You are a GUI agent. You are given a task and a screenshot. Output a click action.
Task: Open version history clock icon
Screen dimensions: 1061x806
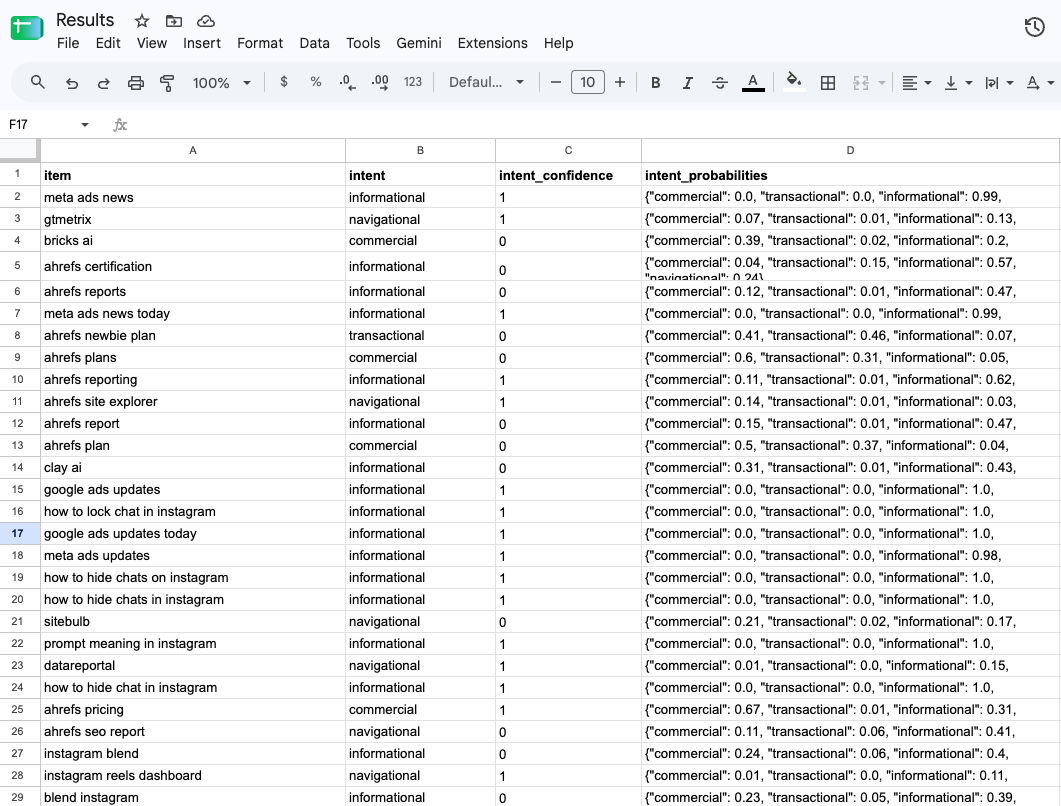point(1035,27)
